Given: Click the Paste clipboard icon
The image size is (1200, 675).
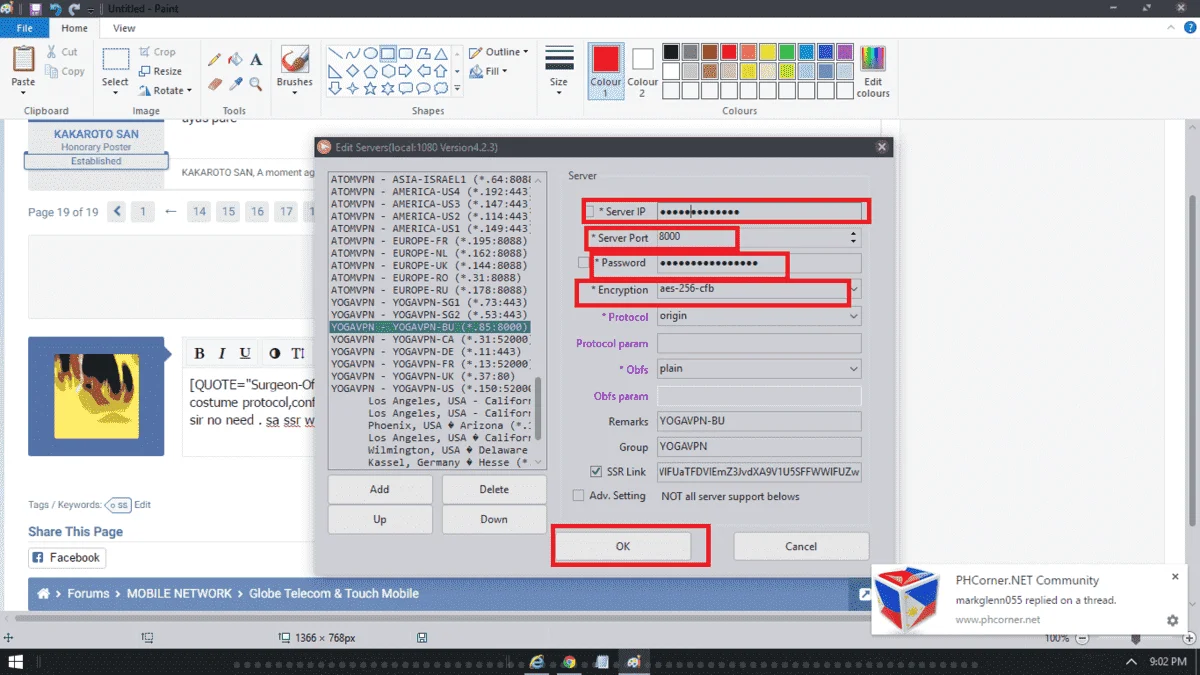Looking at the screenshot, I should click(x=23, y=58).
